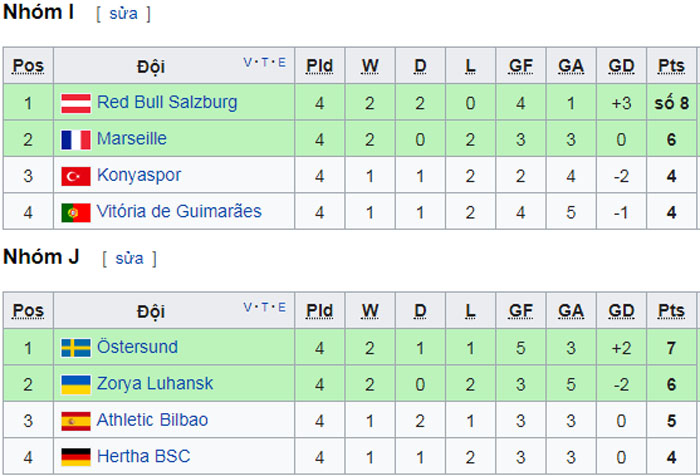Viewport: 700px width, 476px height.
Task: Open the Marseille team page
Action: click(x=132, y=138)
